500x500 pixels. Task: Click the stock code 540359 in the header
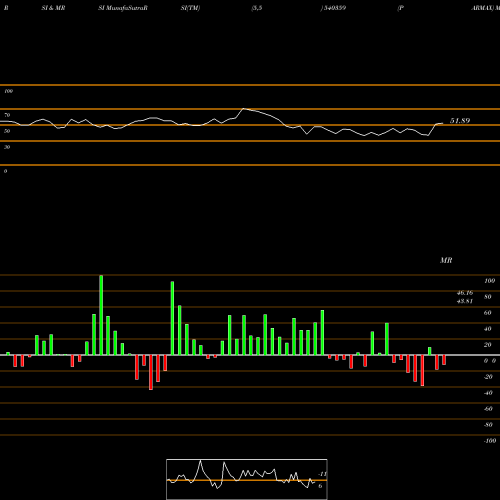pyautogui.click(x=334, y=8)
